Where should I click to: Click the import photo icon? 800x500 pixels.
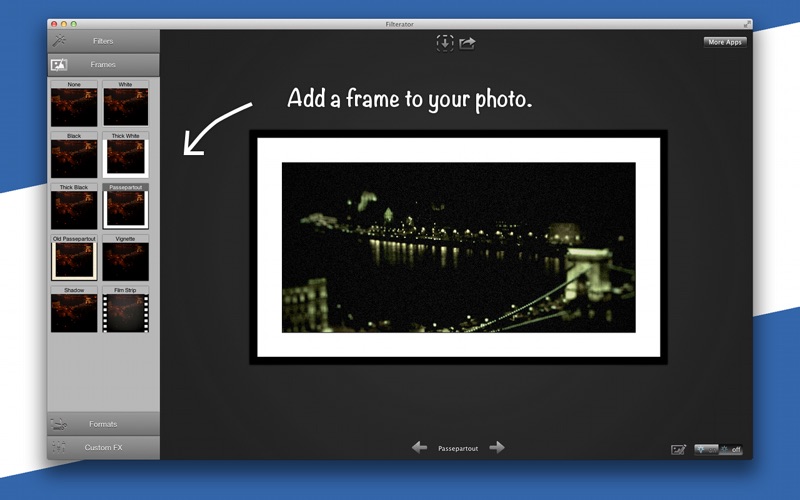point(445,43)
